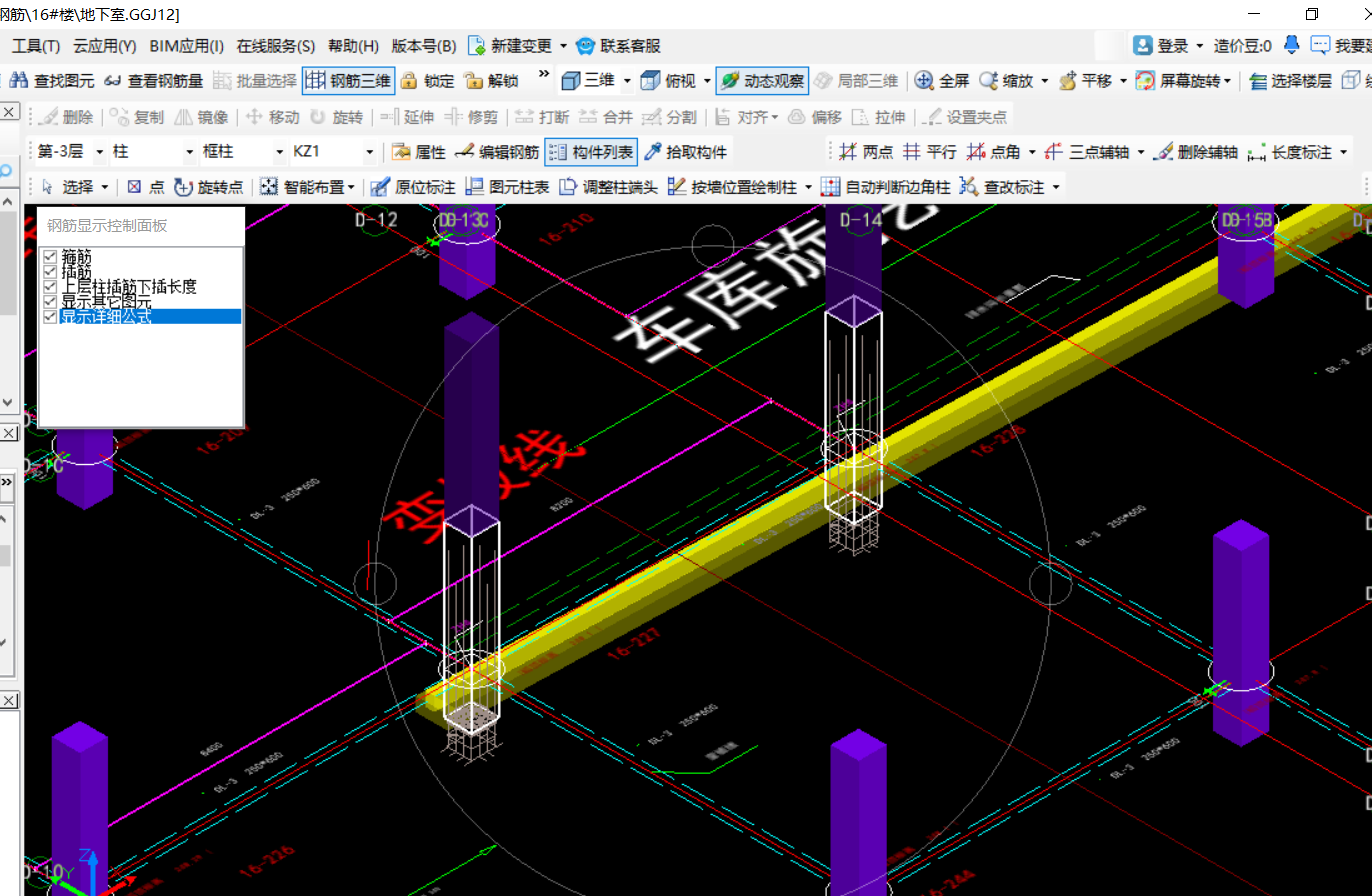
Task: Open 选择楼层 floor selection
Action: (1290, 81)
